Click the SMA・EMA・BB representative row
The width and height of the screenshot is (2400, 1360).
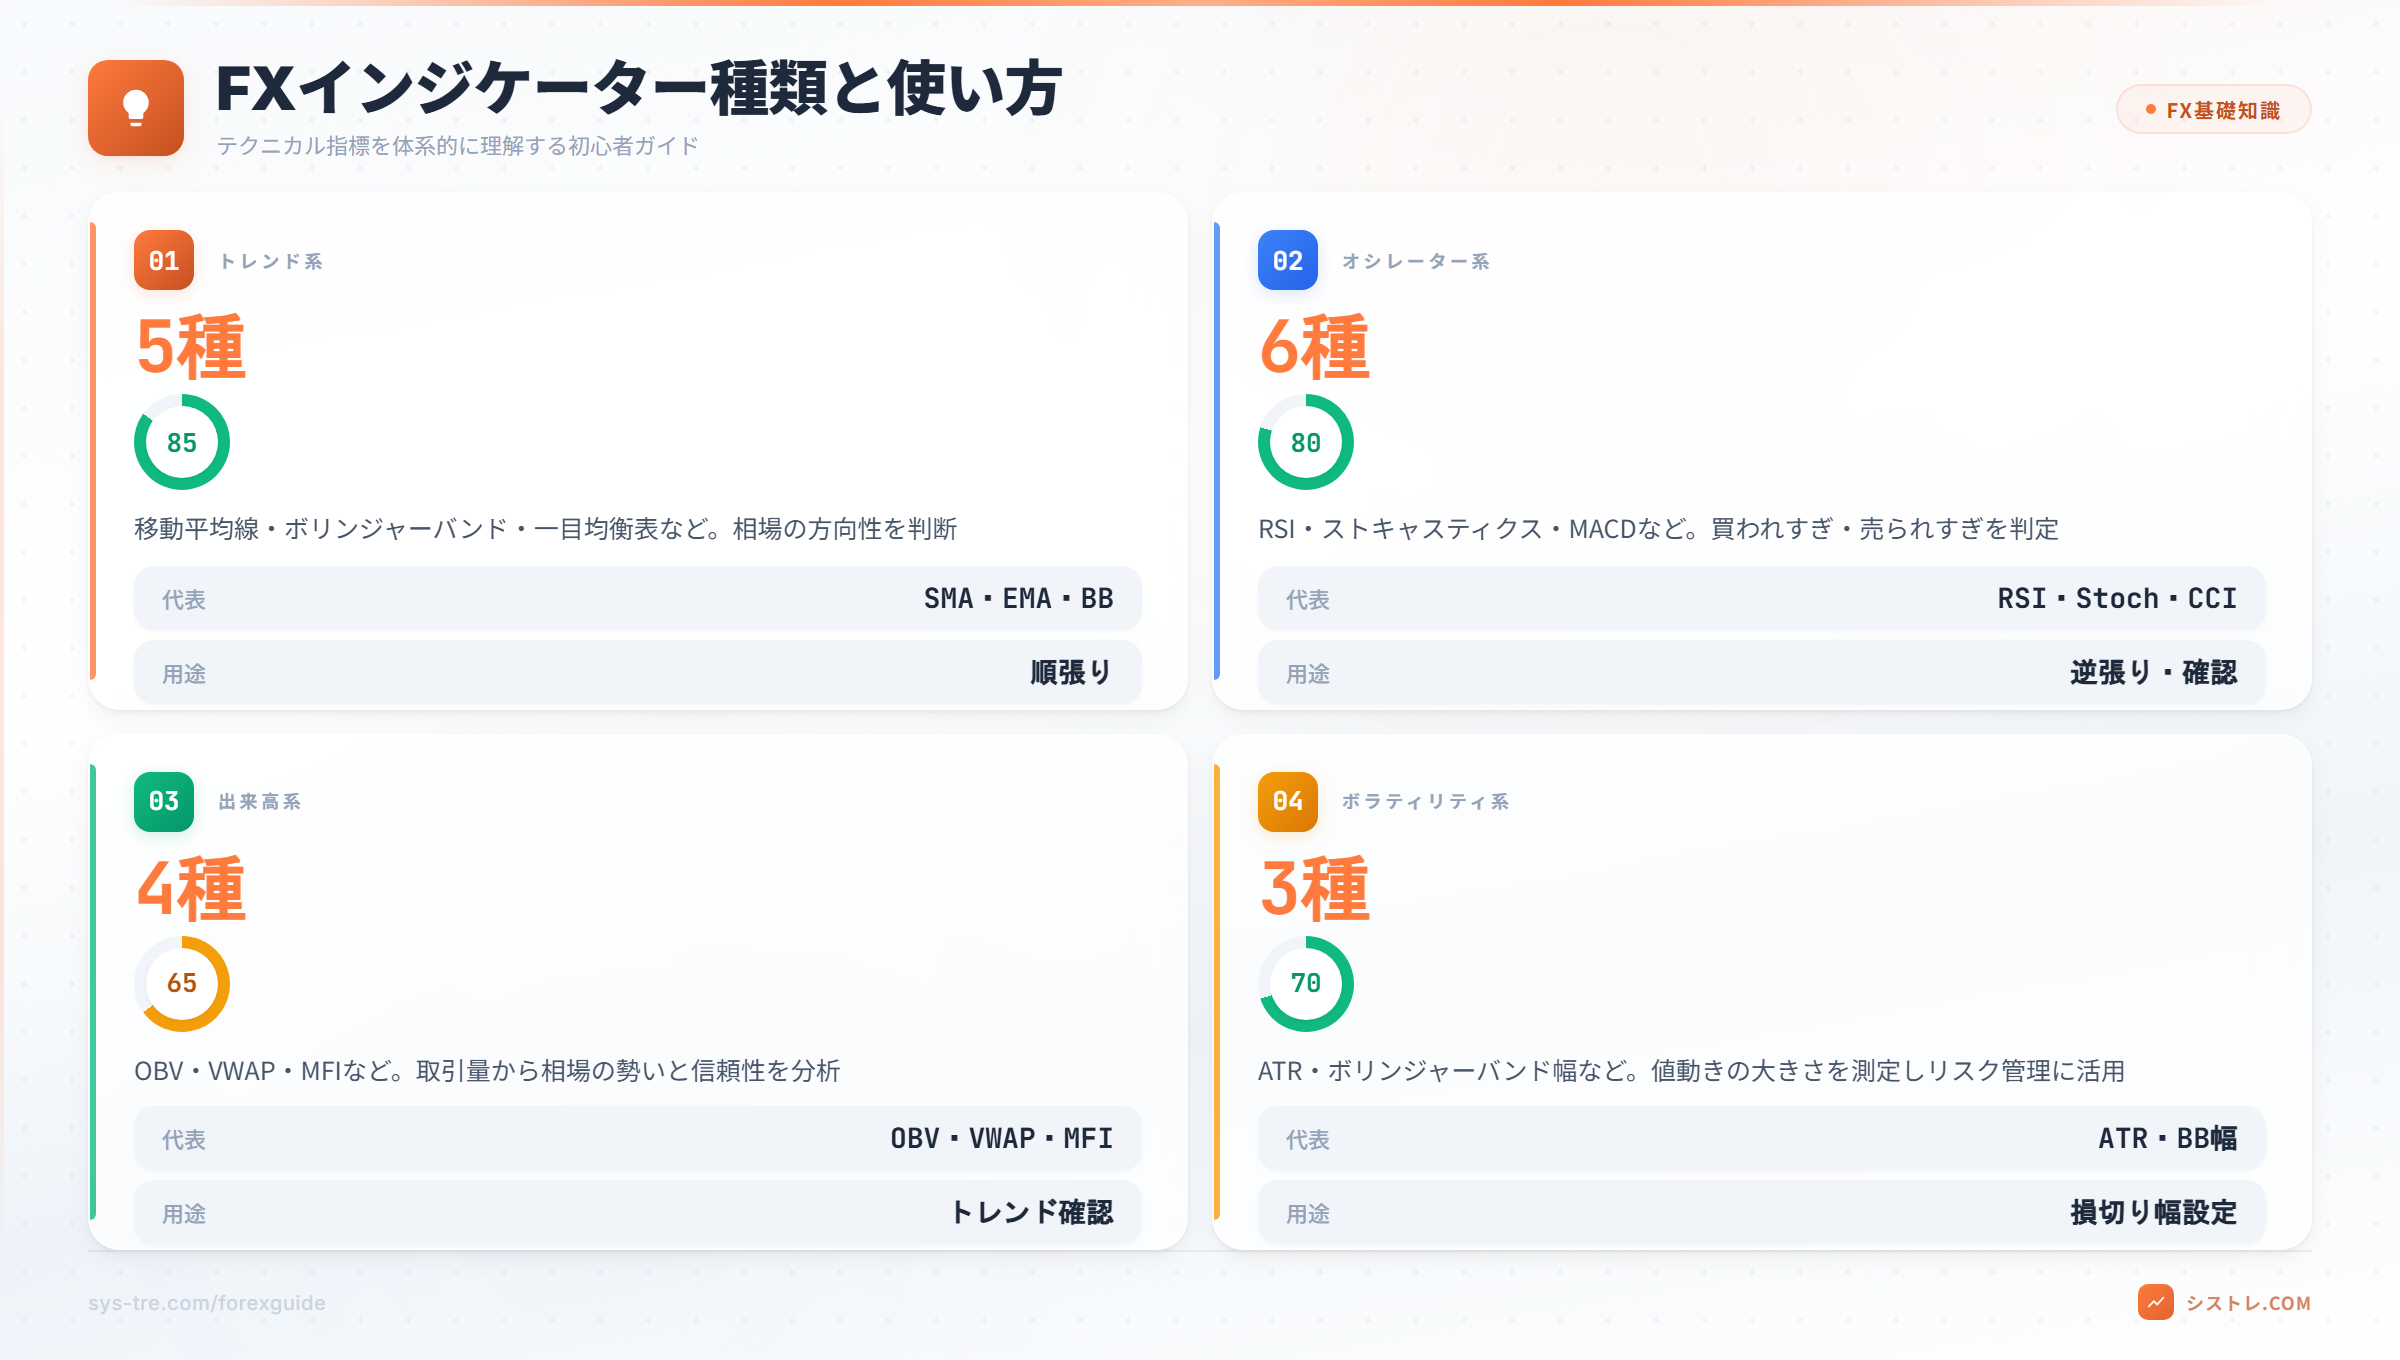[638, 599]
